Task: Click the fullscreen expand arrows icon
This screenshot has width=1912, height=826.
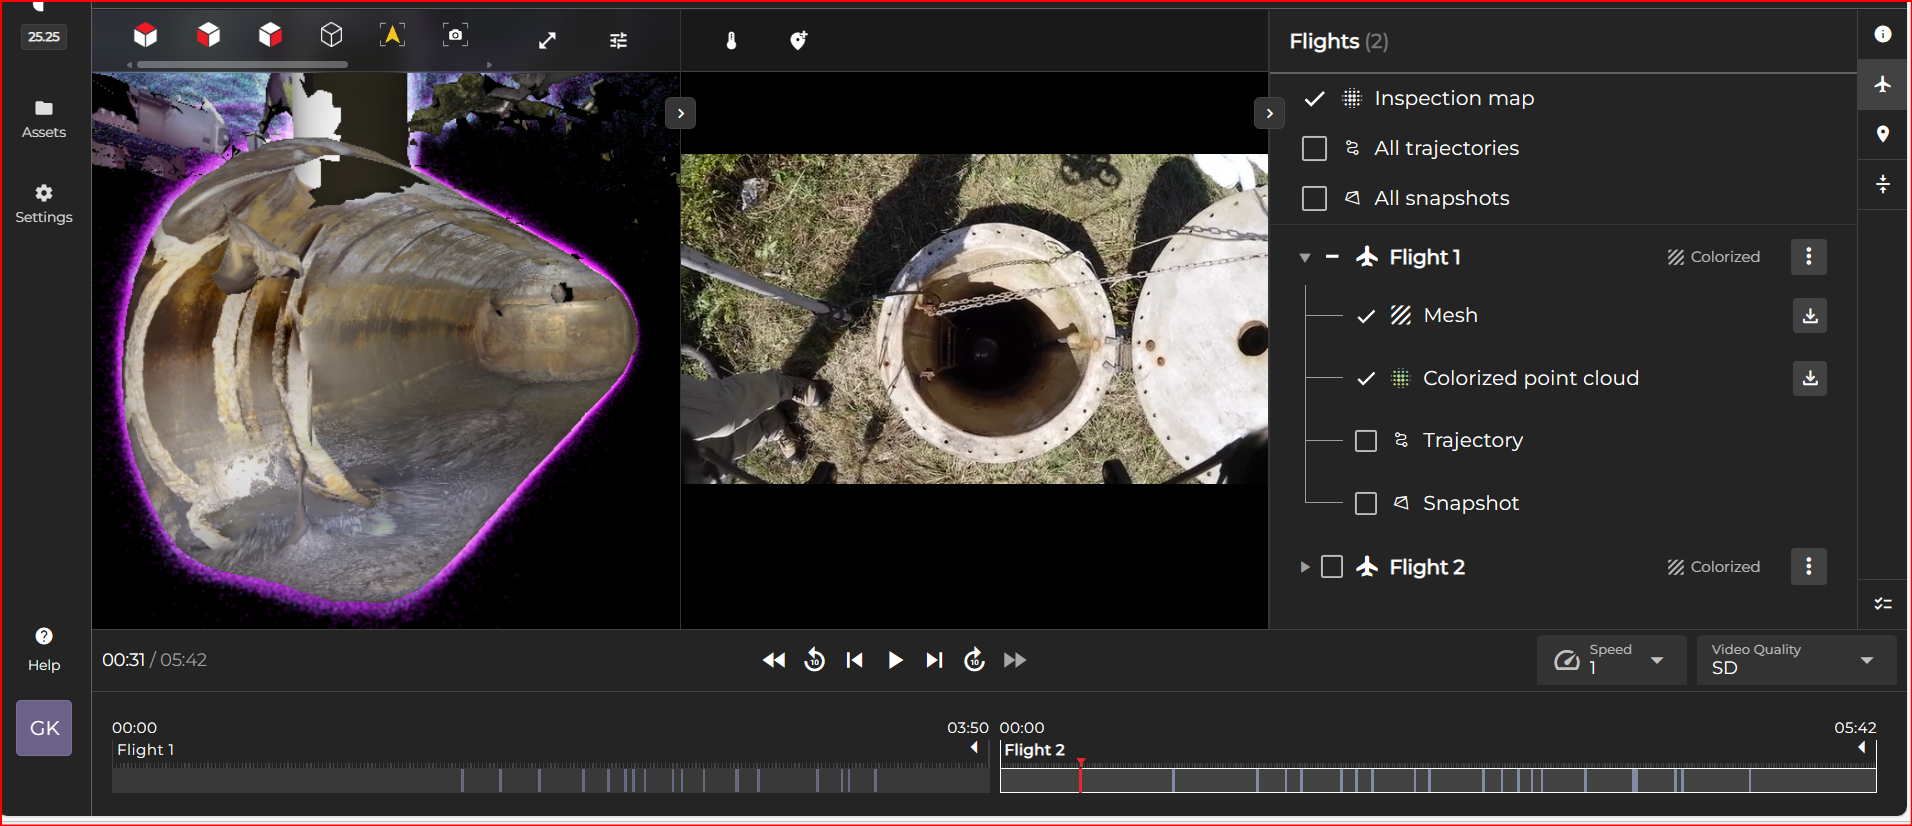Action: tap(547, 41)
